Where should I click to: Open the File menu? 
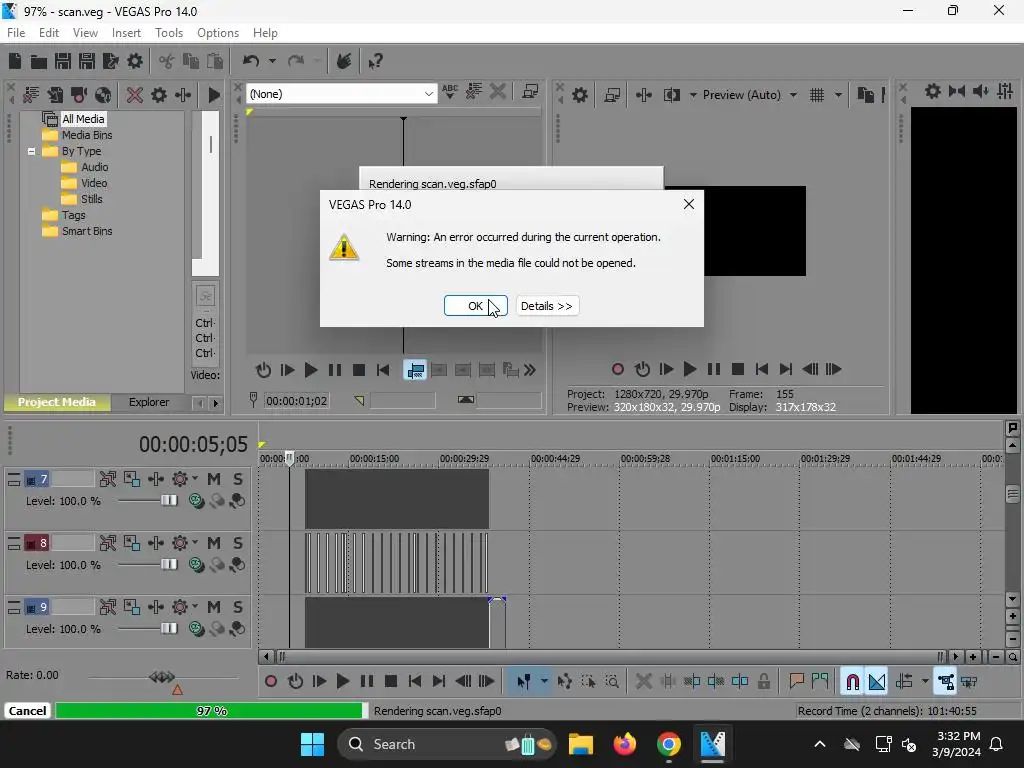pos(16,33)
